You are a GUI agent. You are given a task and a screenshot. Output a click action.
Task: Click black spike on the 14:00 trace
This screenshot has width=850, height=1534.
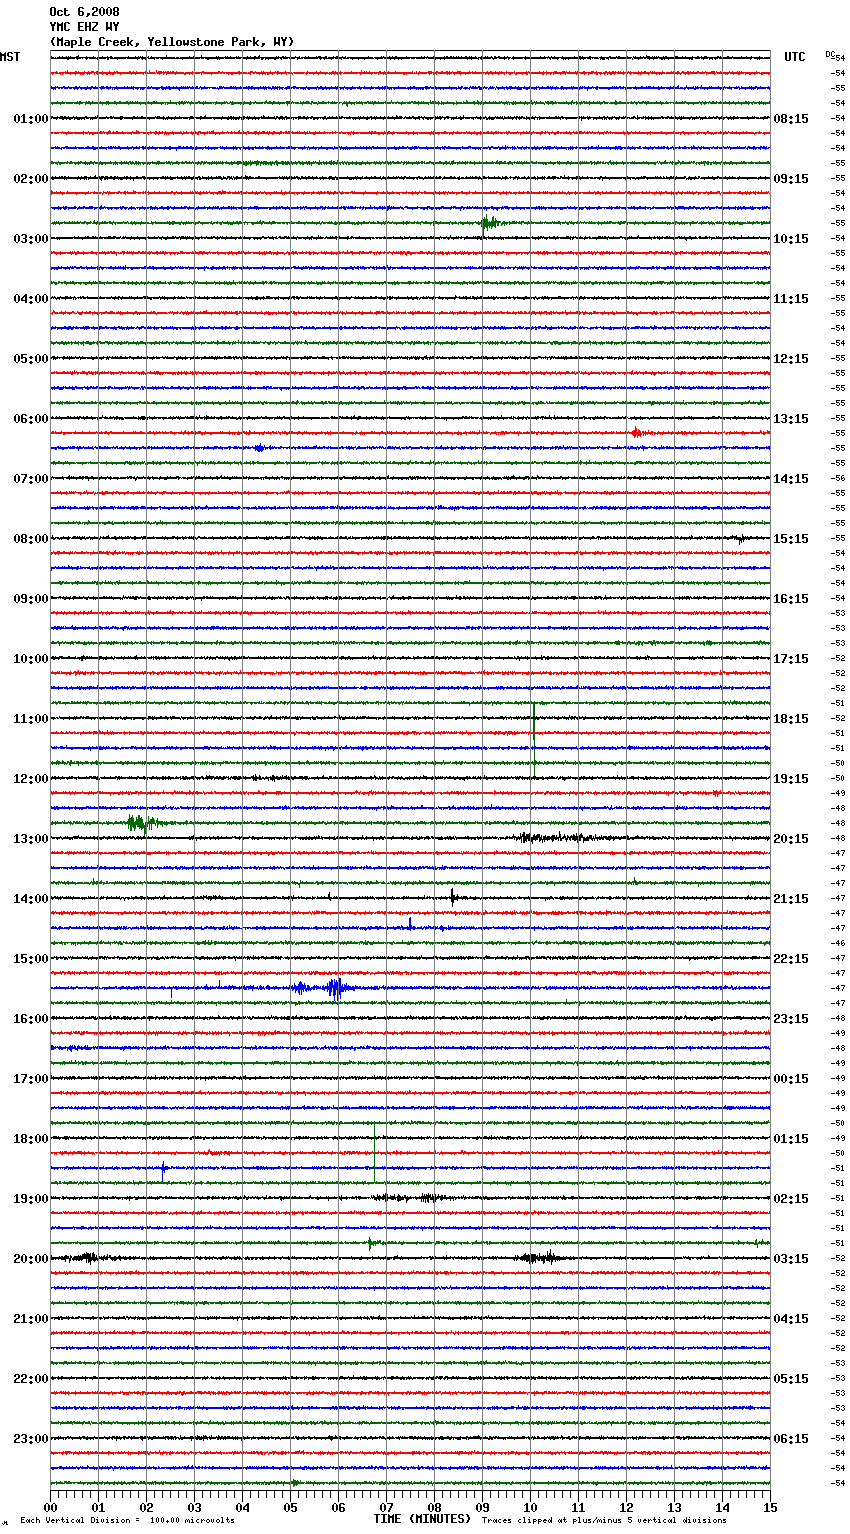(452, 897)
